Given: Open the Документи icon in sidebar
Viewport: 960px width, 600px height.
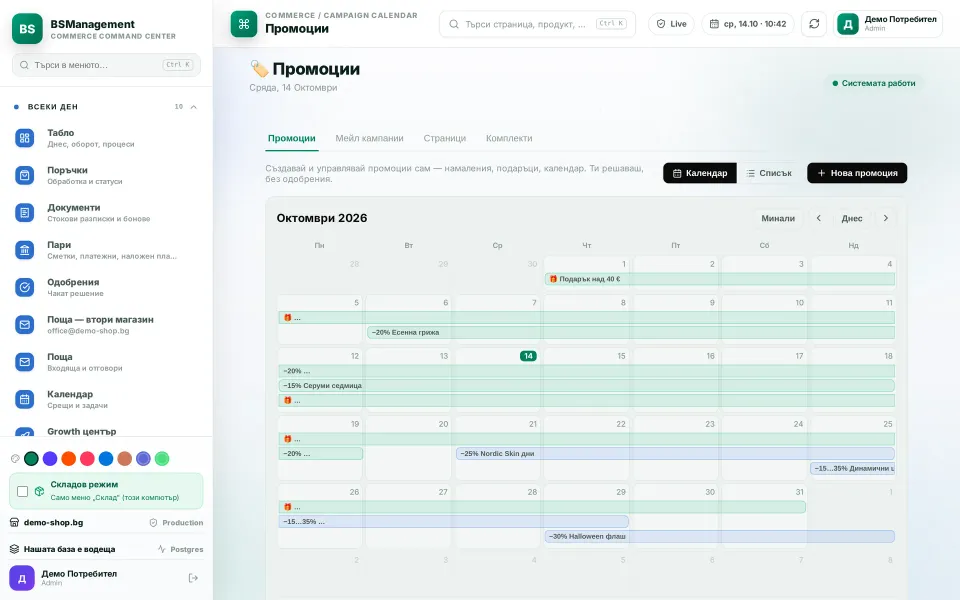Looking at the screenshot, I should 24,212.
